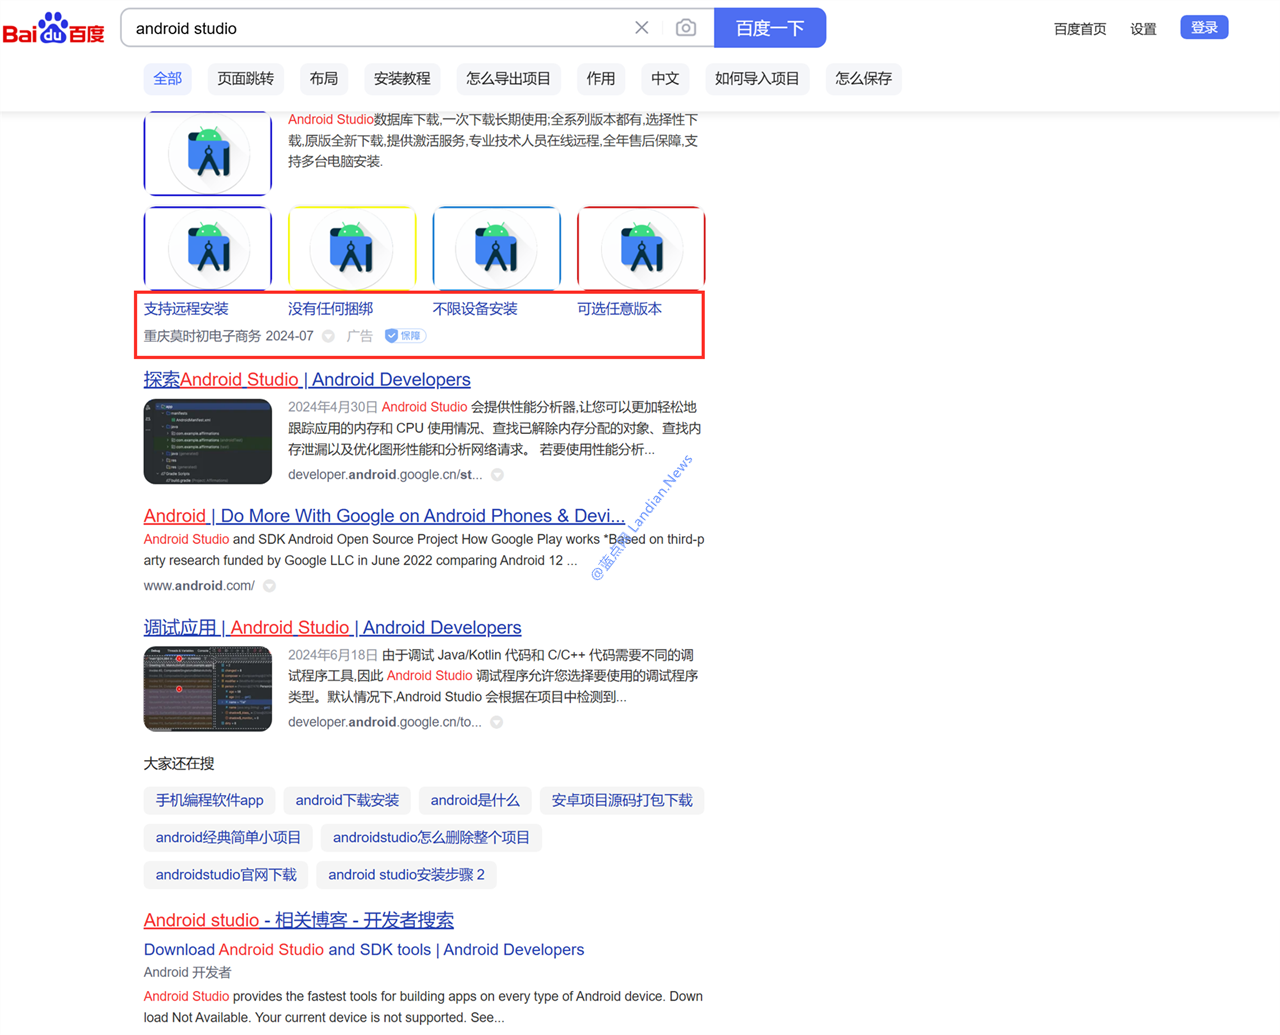Click the thumbnail above 支持远程安装
The width and height of the screenshot is (1280, 1035).
208,248
